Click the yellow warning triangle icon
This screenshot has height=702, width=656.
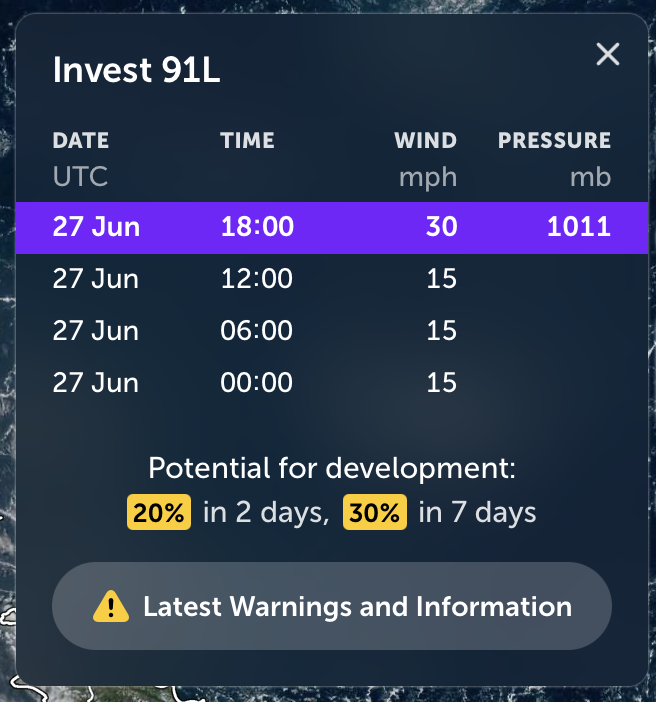(110, 606)
